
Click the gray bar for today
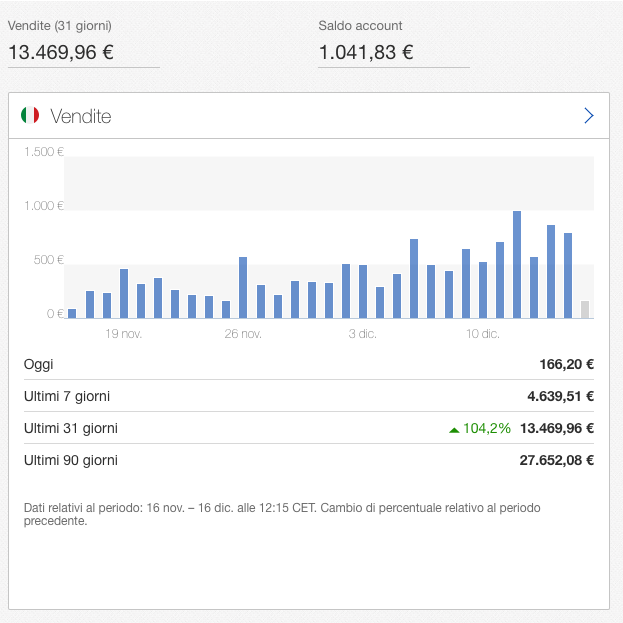point(585,310)
